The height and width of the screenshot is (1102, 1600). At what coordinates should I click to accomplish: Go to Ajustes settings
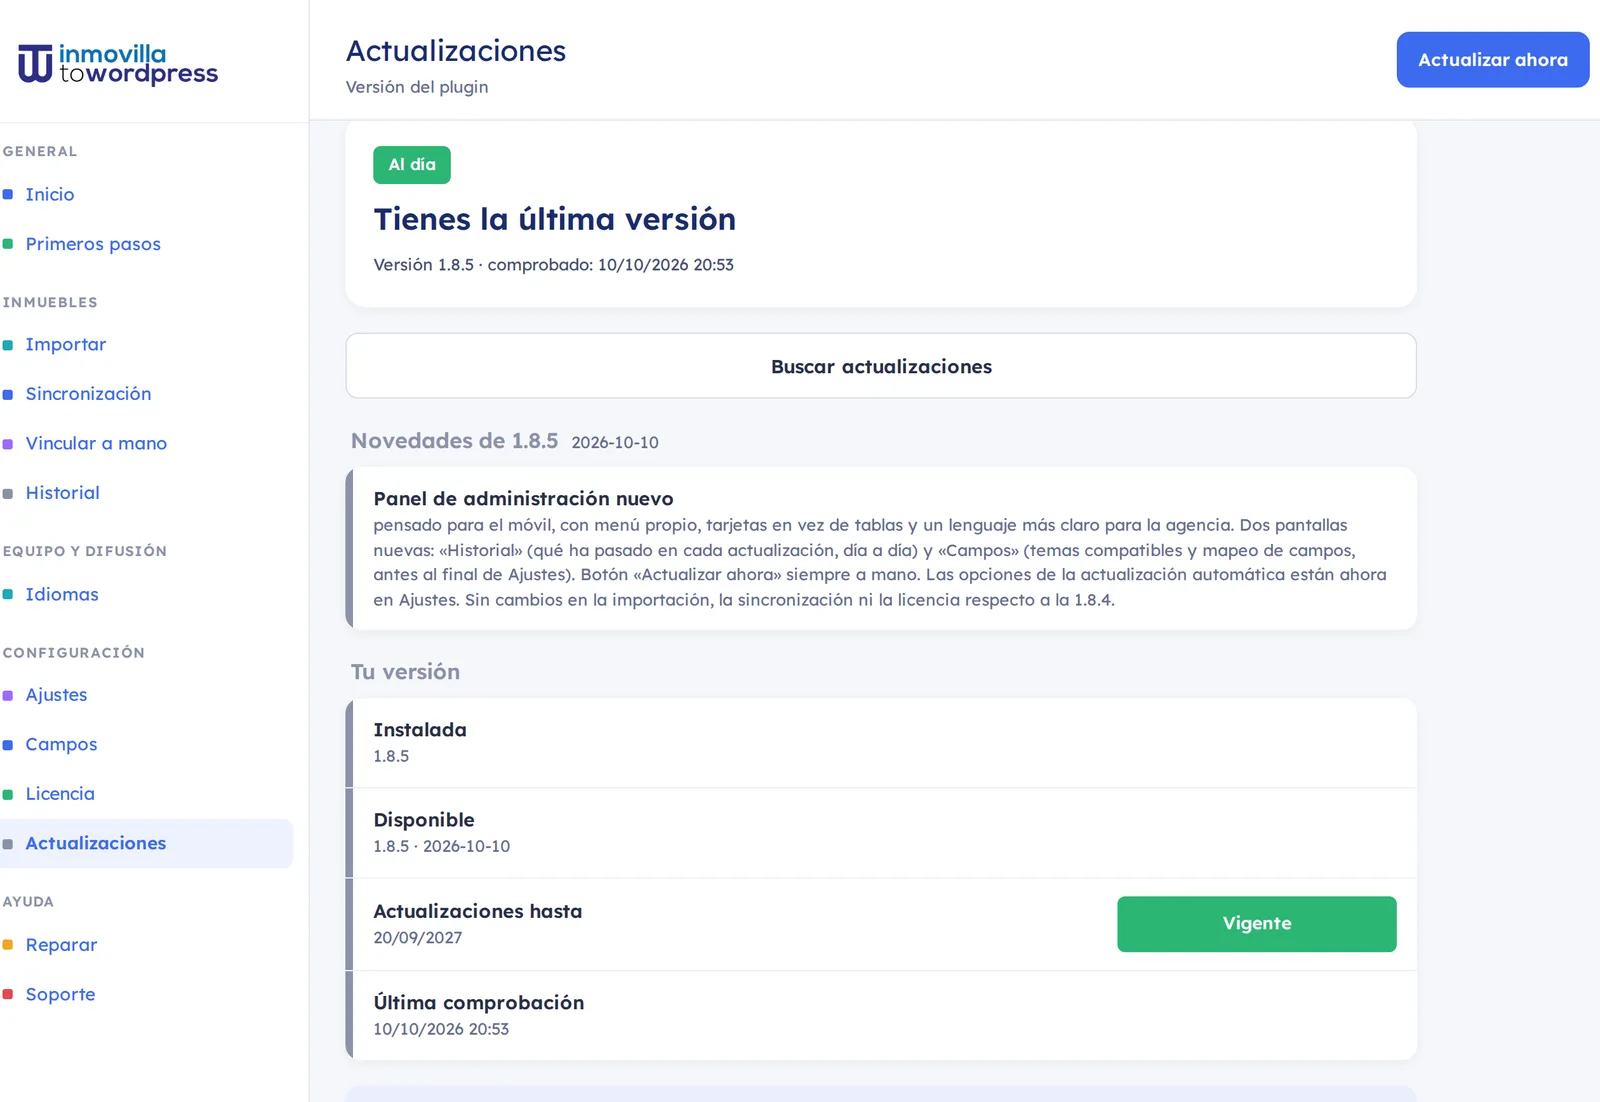pos(56,695)
